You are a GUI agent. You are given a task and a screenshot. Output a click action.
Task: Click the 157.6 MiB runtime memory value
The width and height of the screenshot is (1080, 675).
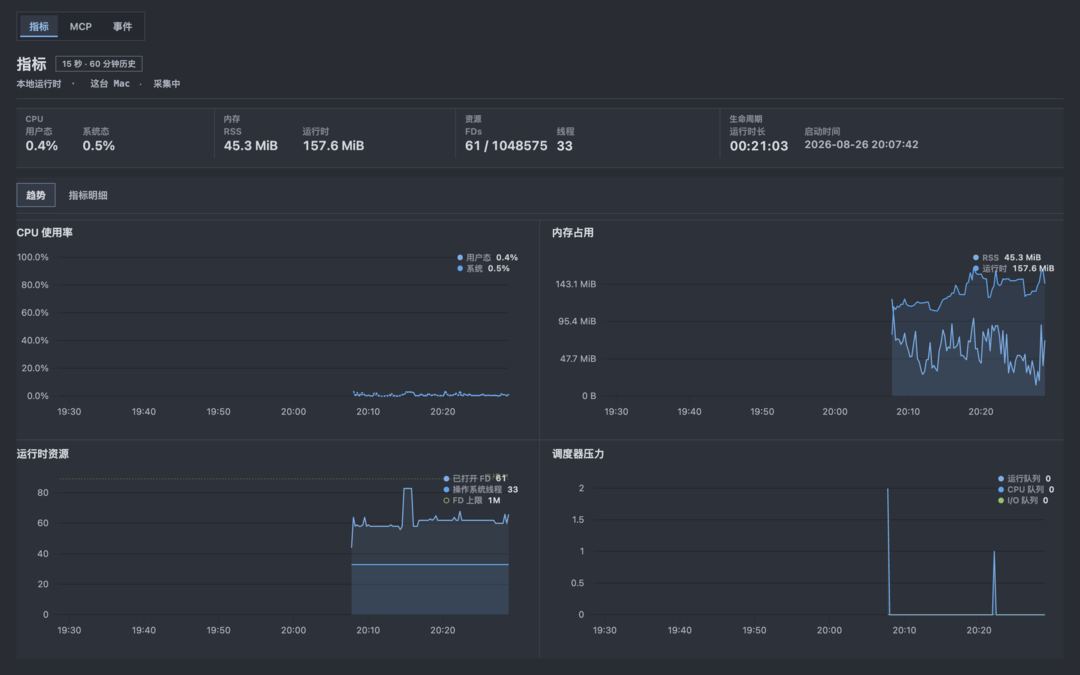tap(333, 145)
